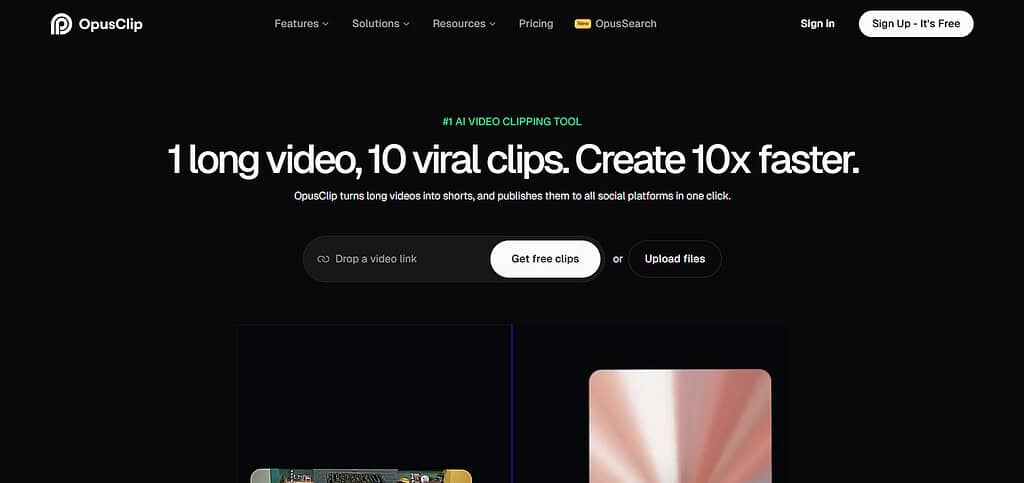Go to the Pricing page
Image resolution: width=1024 pixels, height=483 pixels.
(536, 23)
